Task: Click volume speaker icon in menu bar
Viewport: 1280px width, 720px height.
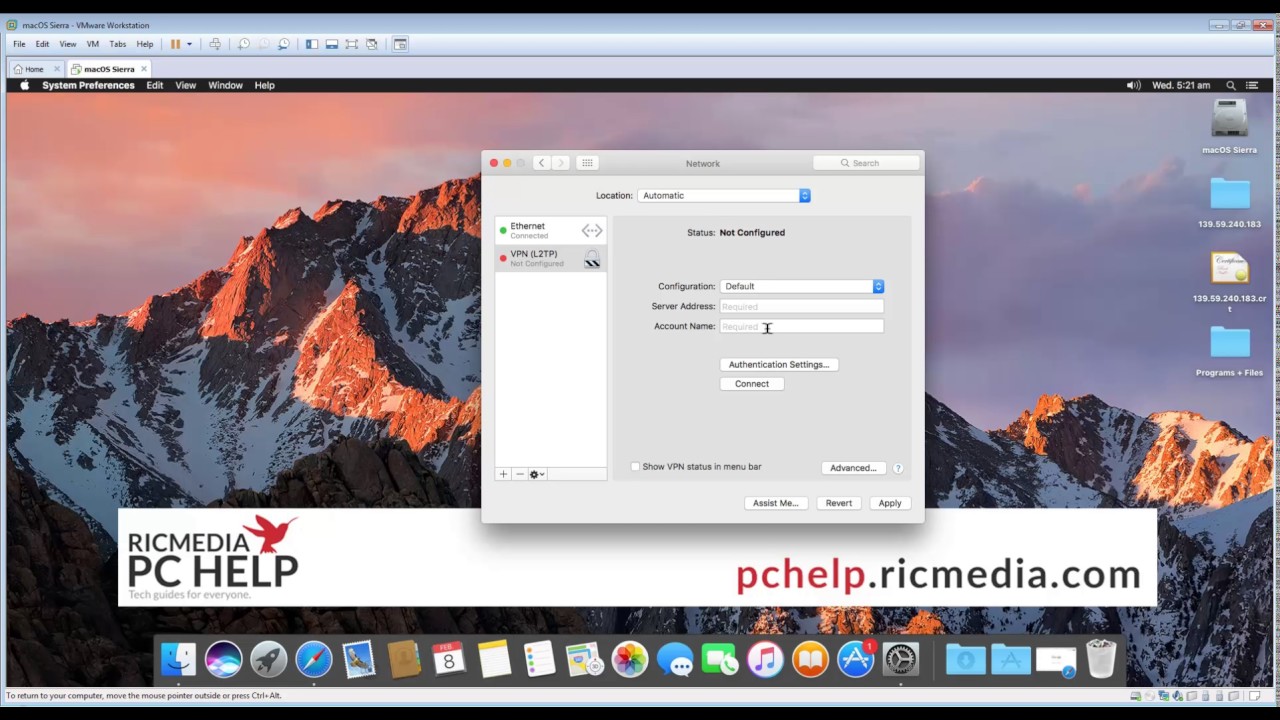Action: tap(1133, 85)
